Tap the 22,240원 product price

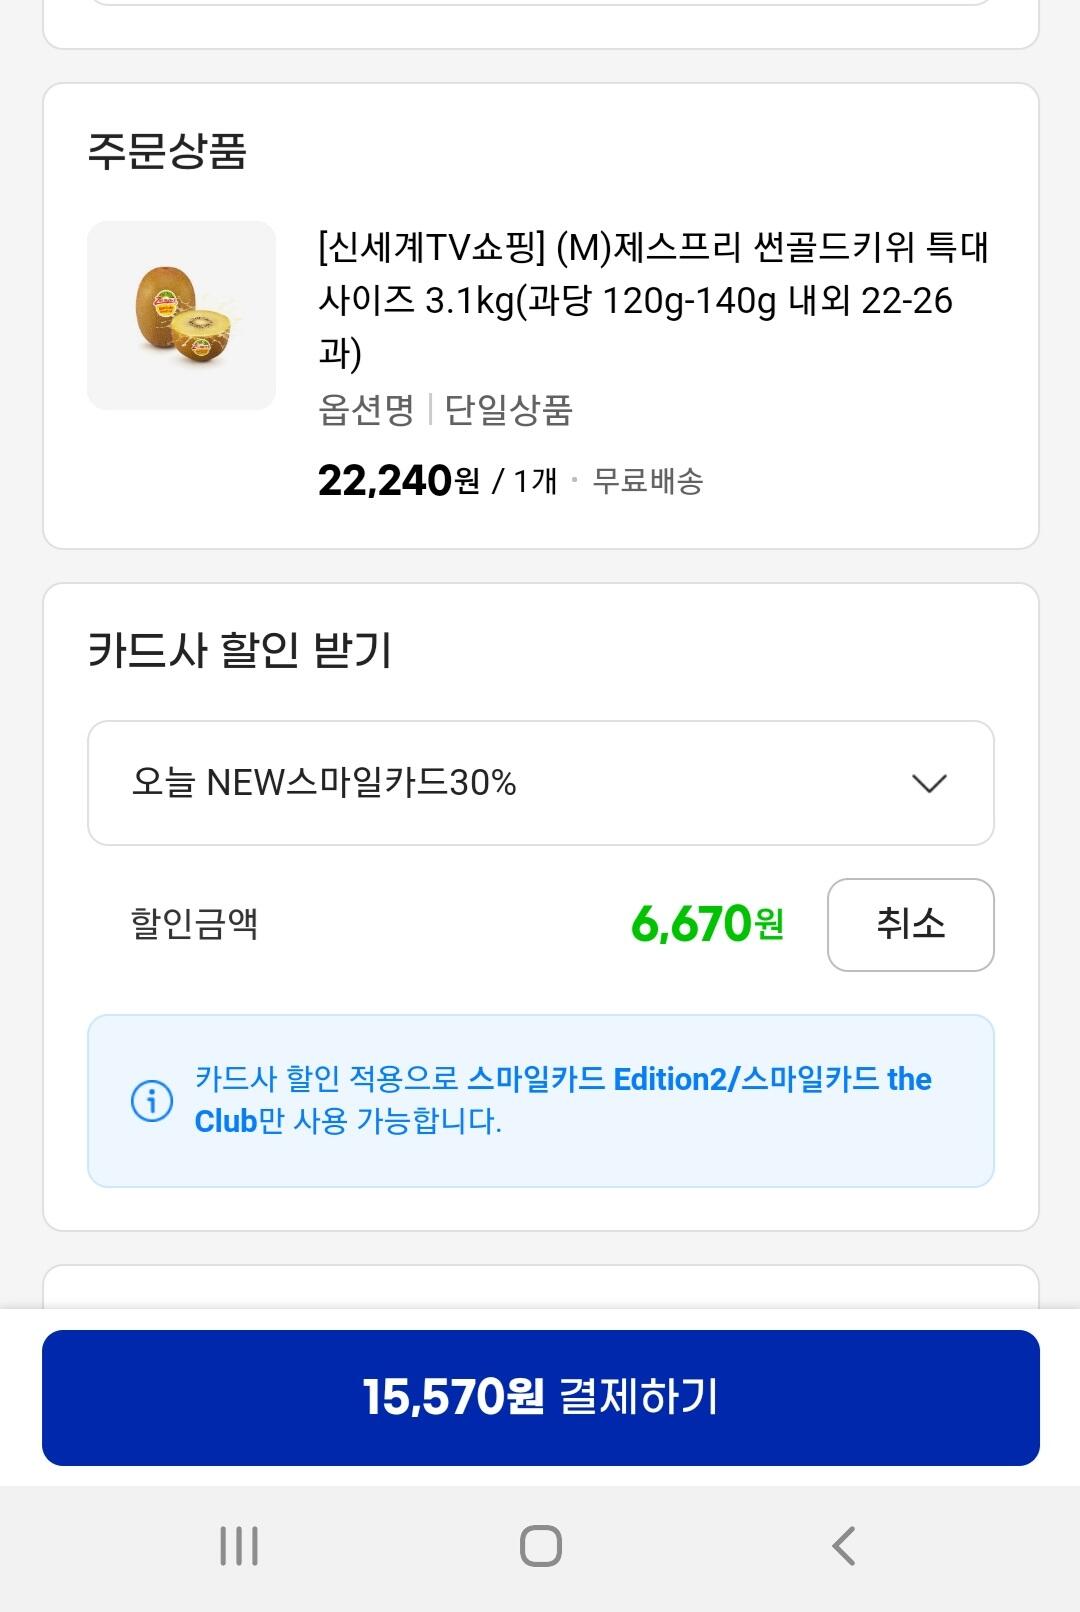tap(398, 481)
